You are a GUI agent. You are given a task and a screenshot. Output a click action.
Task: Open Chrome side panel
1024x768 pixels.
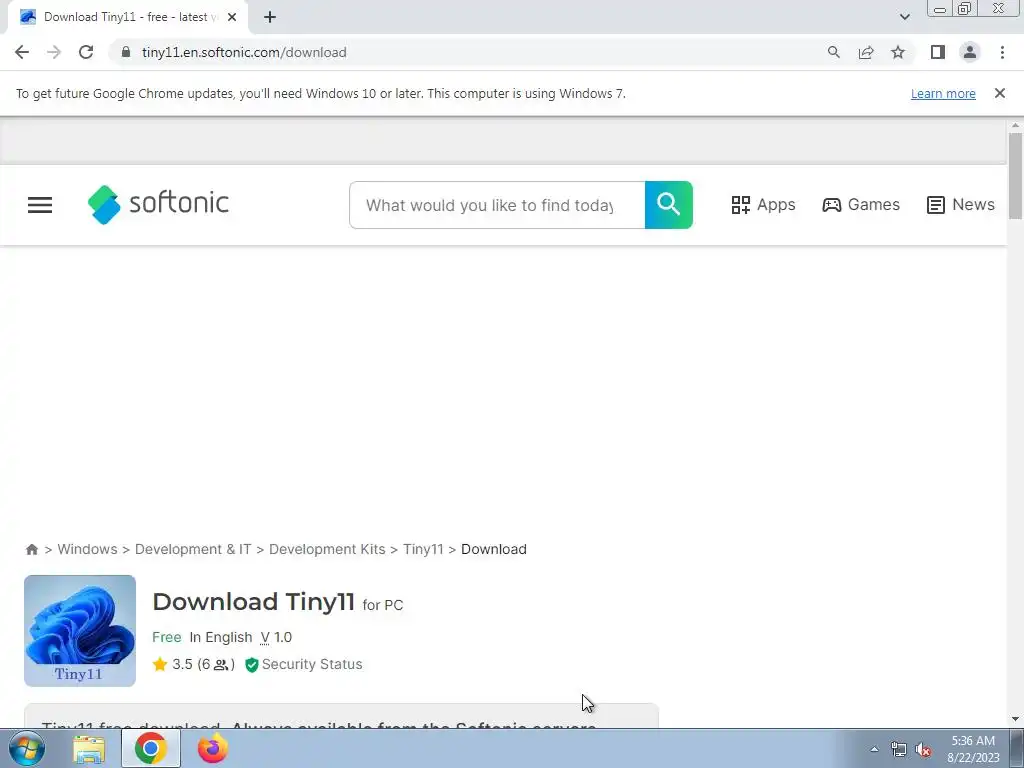pyautogui.click(x=938, y=52)
